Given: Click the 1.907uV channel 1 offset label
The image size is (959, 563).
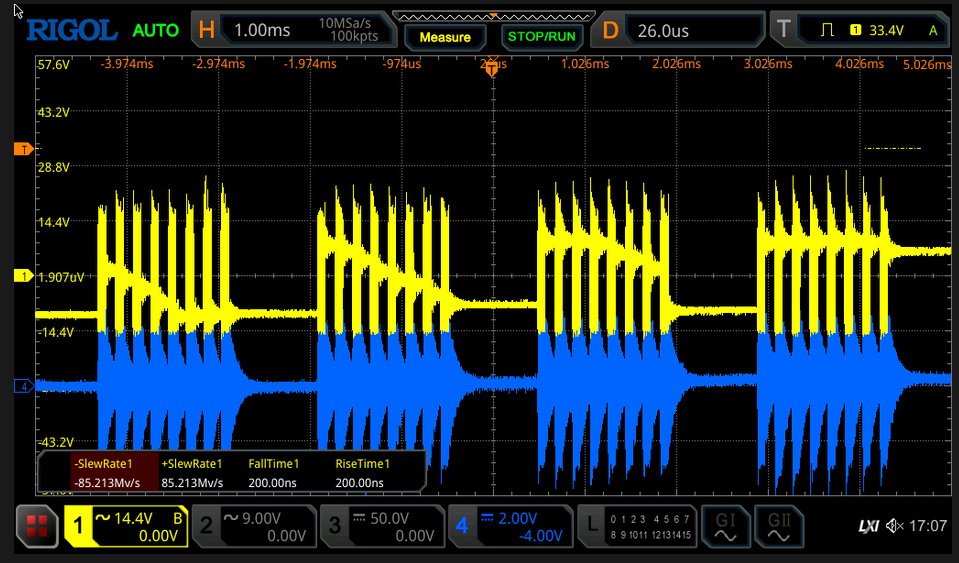Looking at the screenshot, I should [x=61, y=277].
